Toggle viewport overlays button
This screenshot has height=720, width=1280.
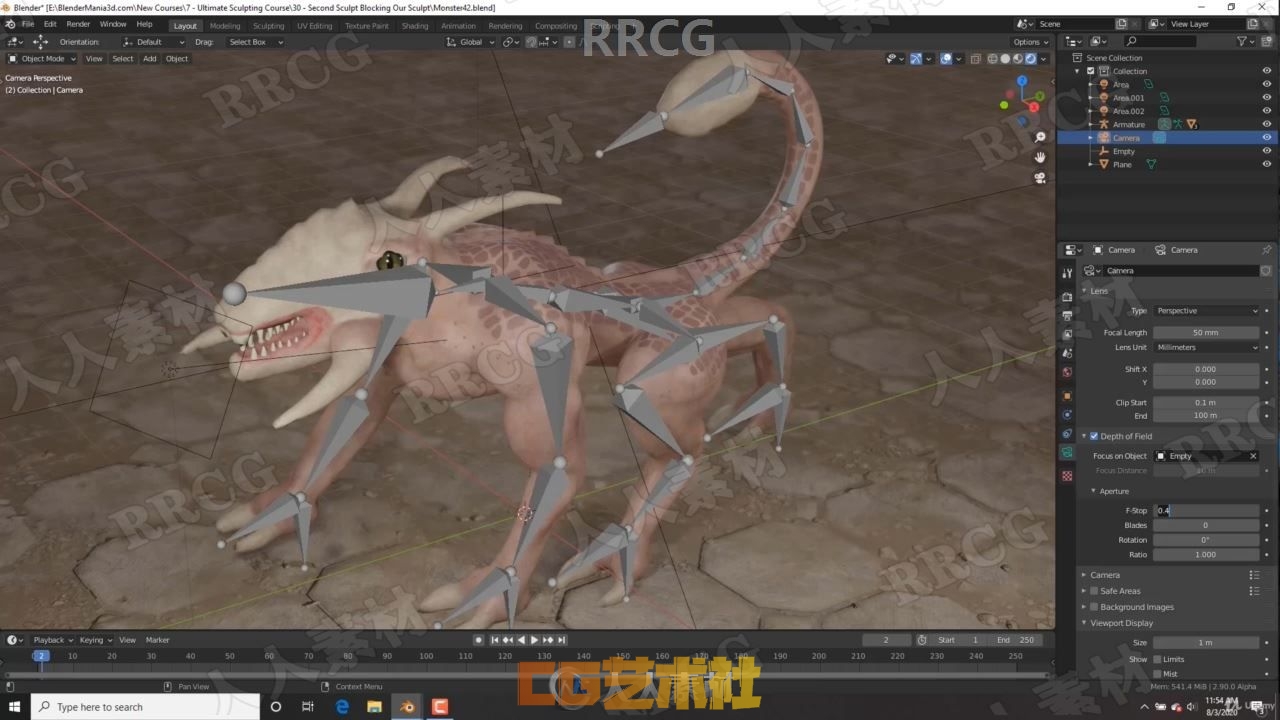[946, 59]
